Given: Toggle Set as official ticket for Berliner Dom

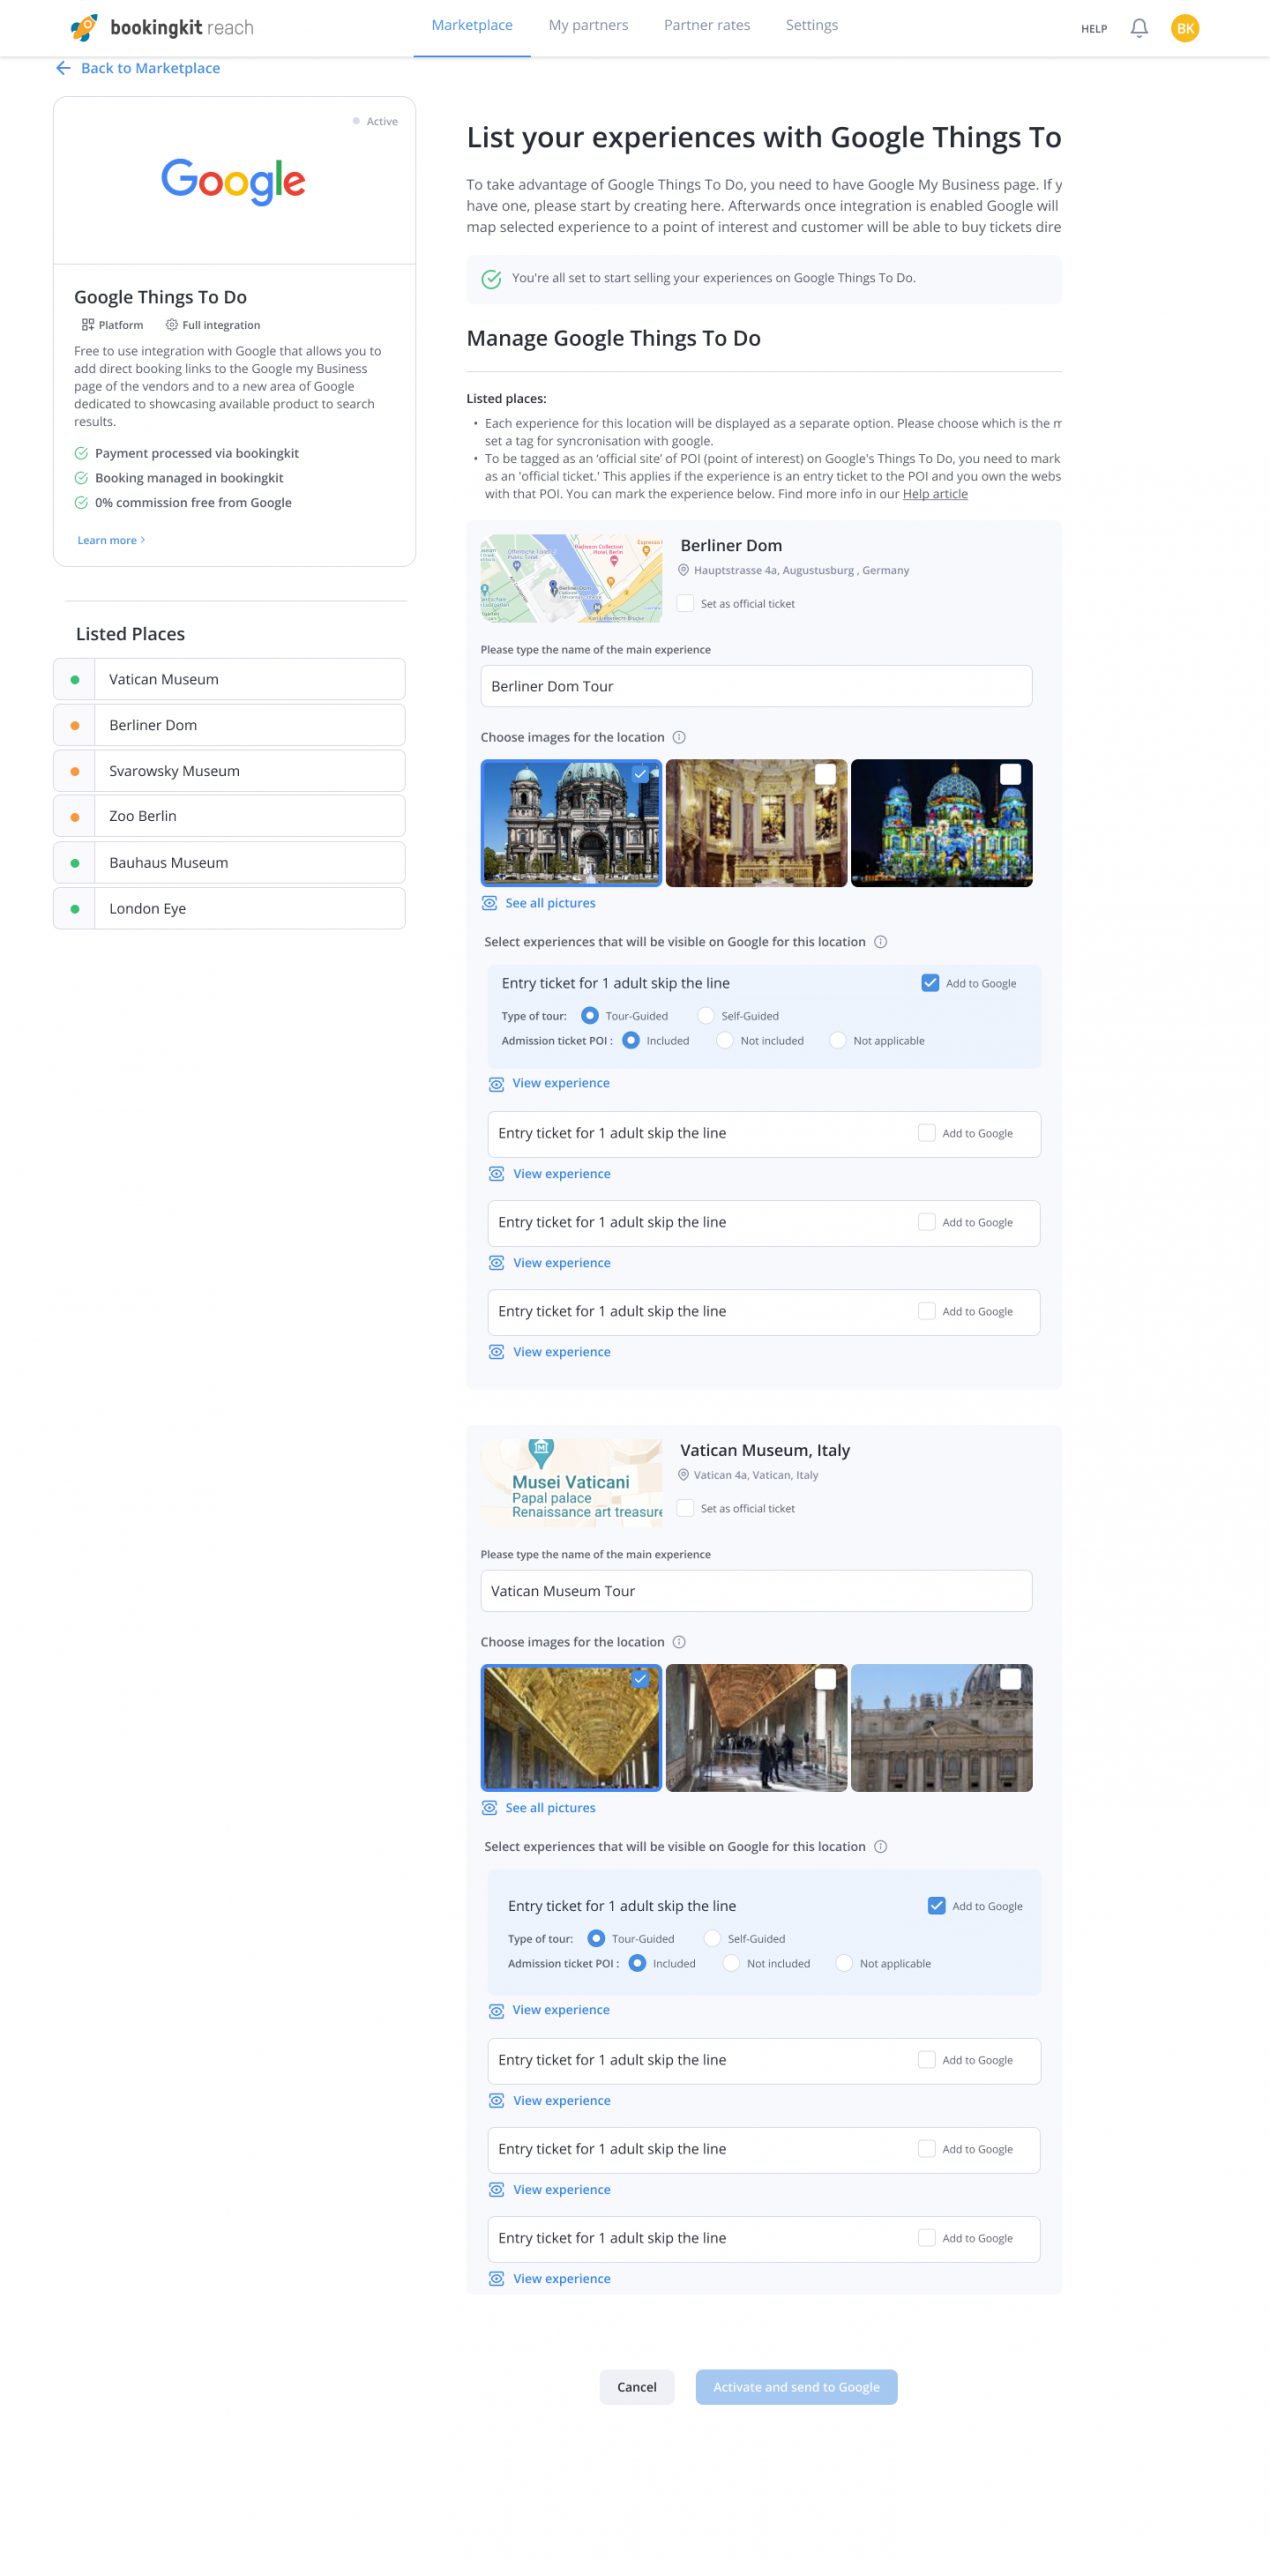Looking at the screenshot, I should [x=685, y=603].
